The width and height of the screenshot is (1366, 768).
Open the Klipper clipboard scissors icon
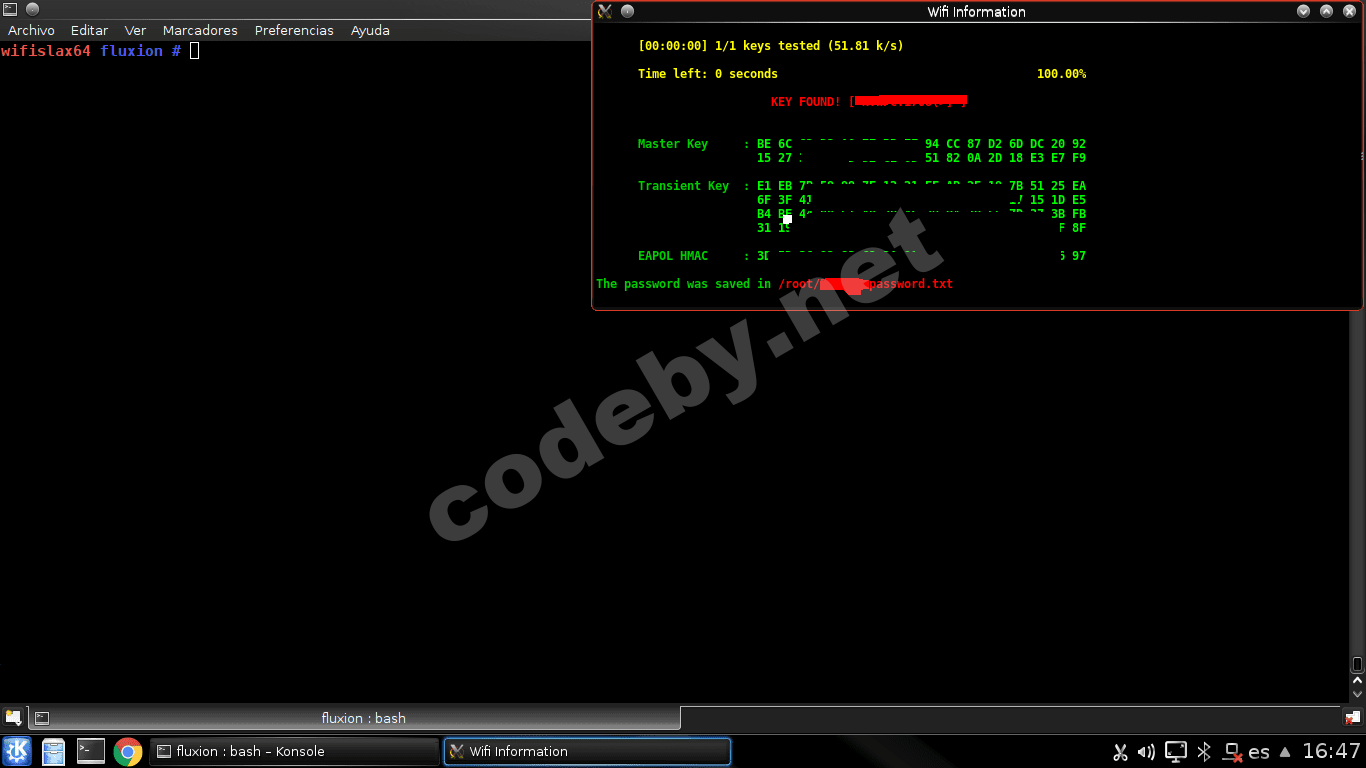point(1121,752)
